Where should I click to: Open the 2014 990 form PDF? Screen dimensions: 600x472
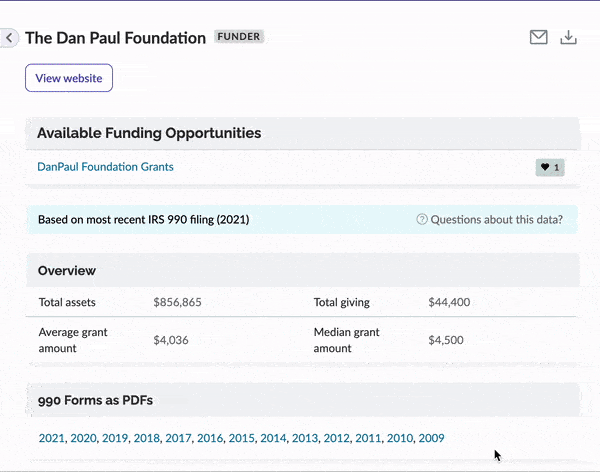[273, 438]
